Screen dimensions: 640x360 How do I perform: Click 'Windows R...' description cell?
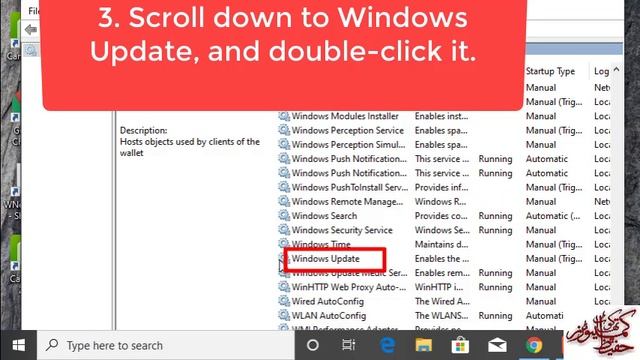tap(440, 202)
